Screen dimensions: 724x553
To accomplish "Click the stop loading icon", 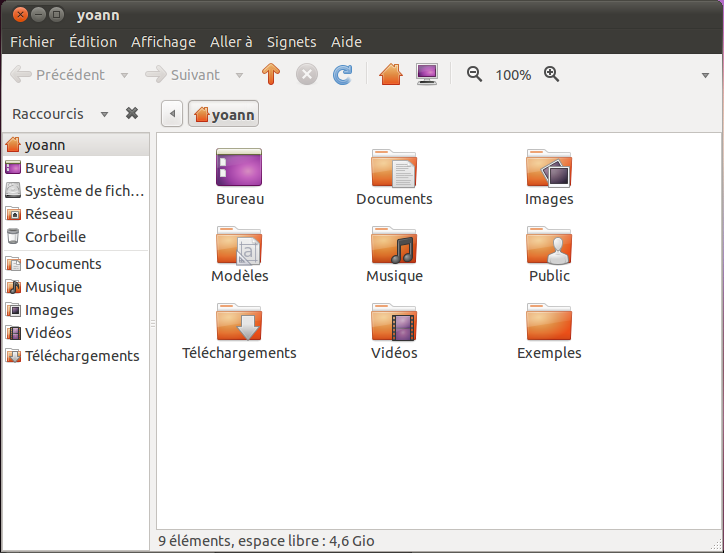I will [307, 74].
